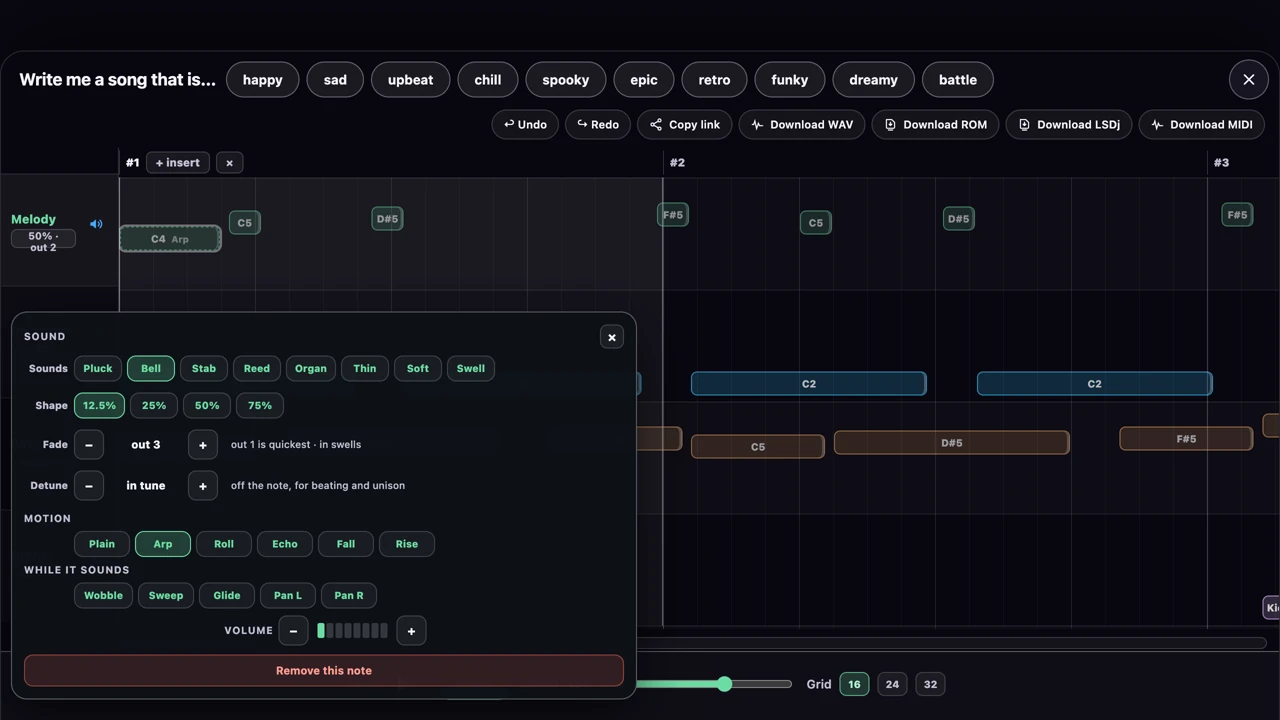Select the Organ sound
This screenshot has width=1280, height=720.
[x=311, y=369]
